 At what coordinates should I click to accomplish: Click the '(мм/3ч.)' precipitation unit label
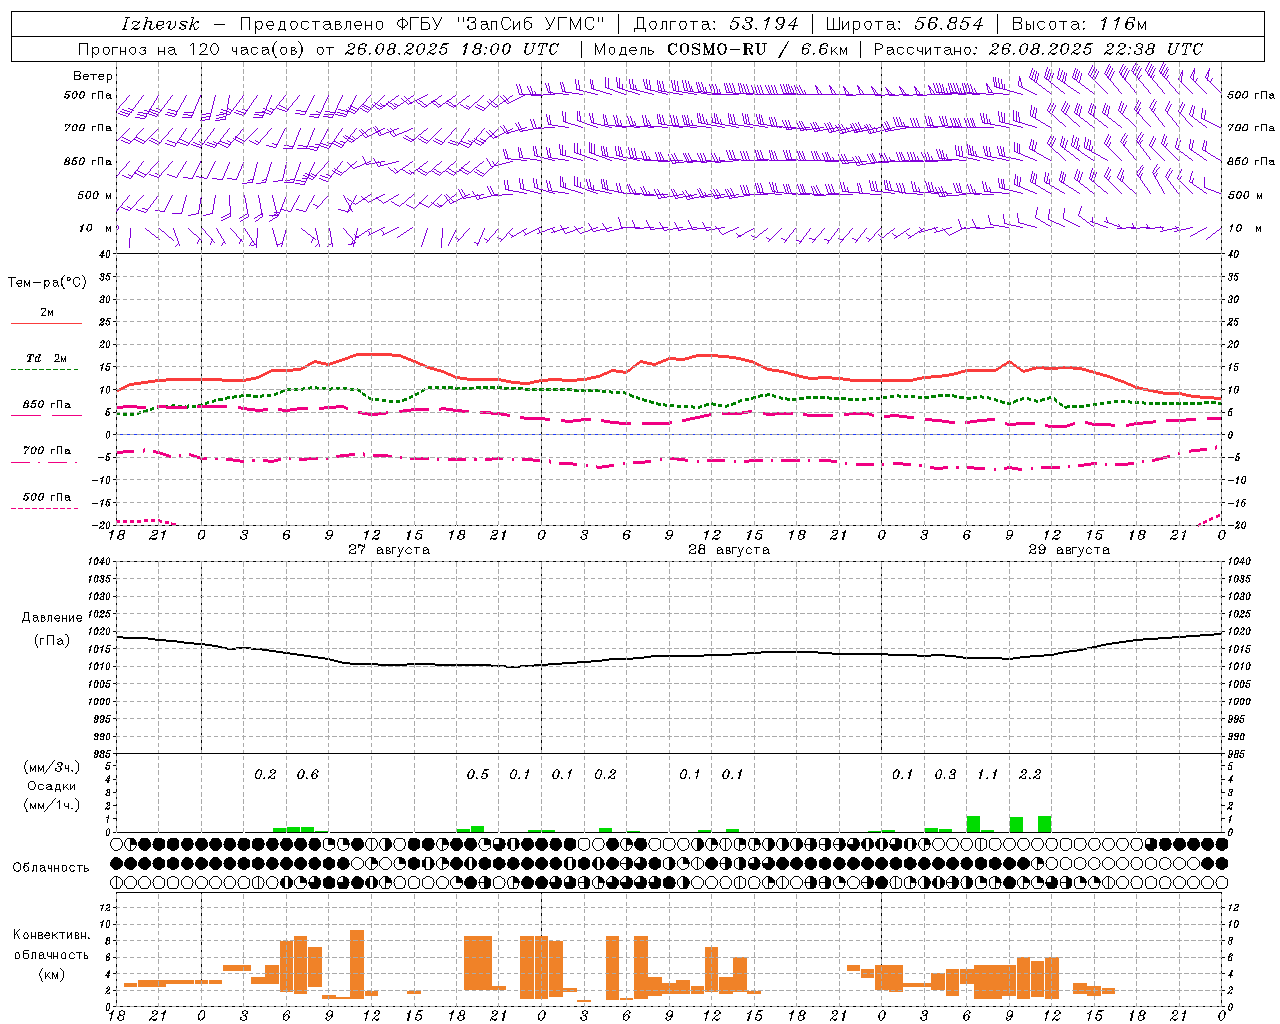click(52, 767)
